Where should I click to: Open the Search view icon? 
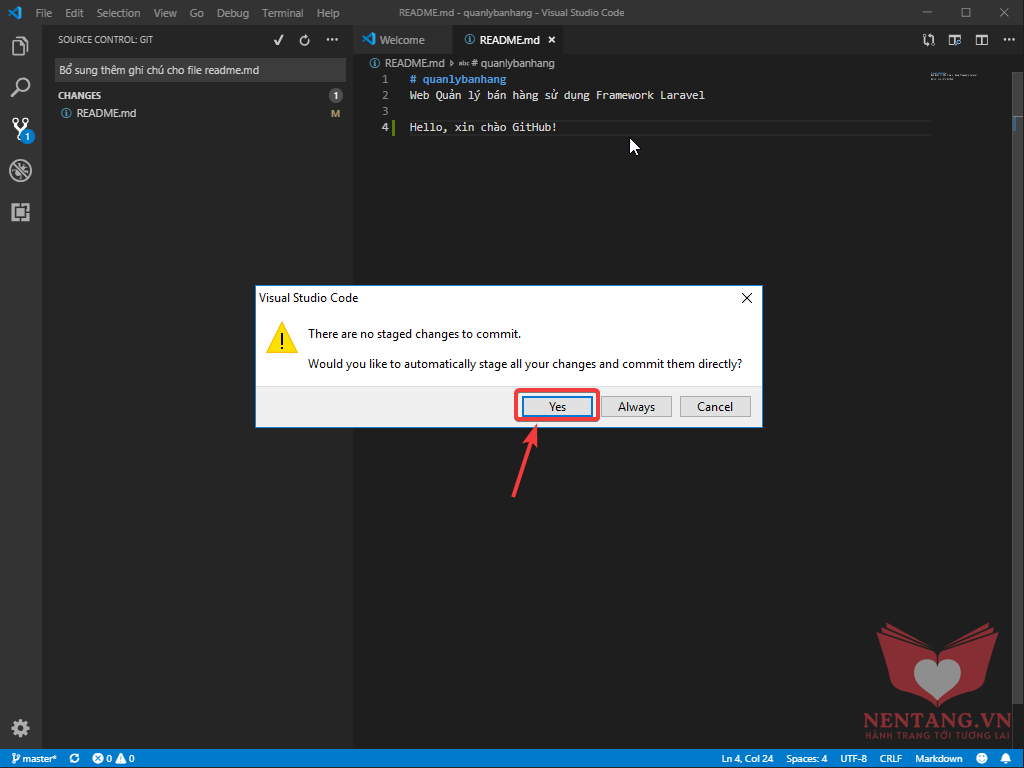pyautogui.click(x=20, y=88)
